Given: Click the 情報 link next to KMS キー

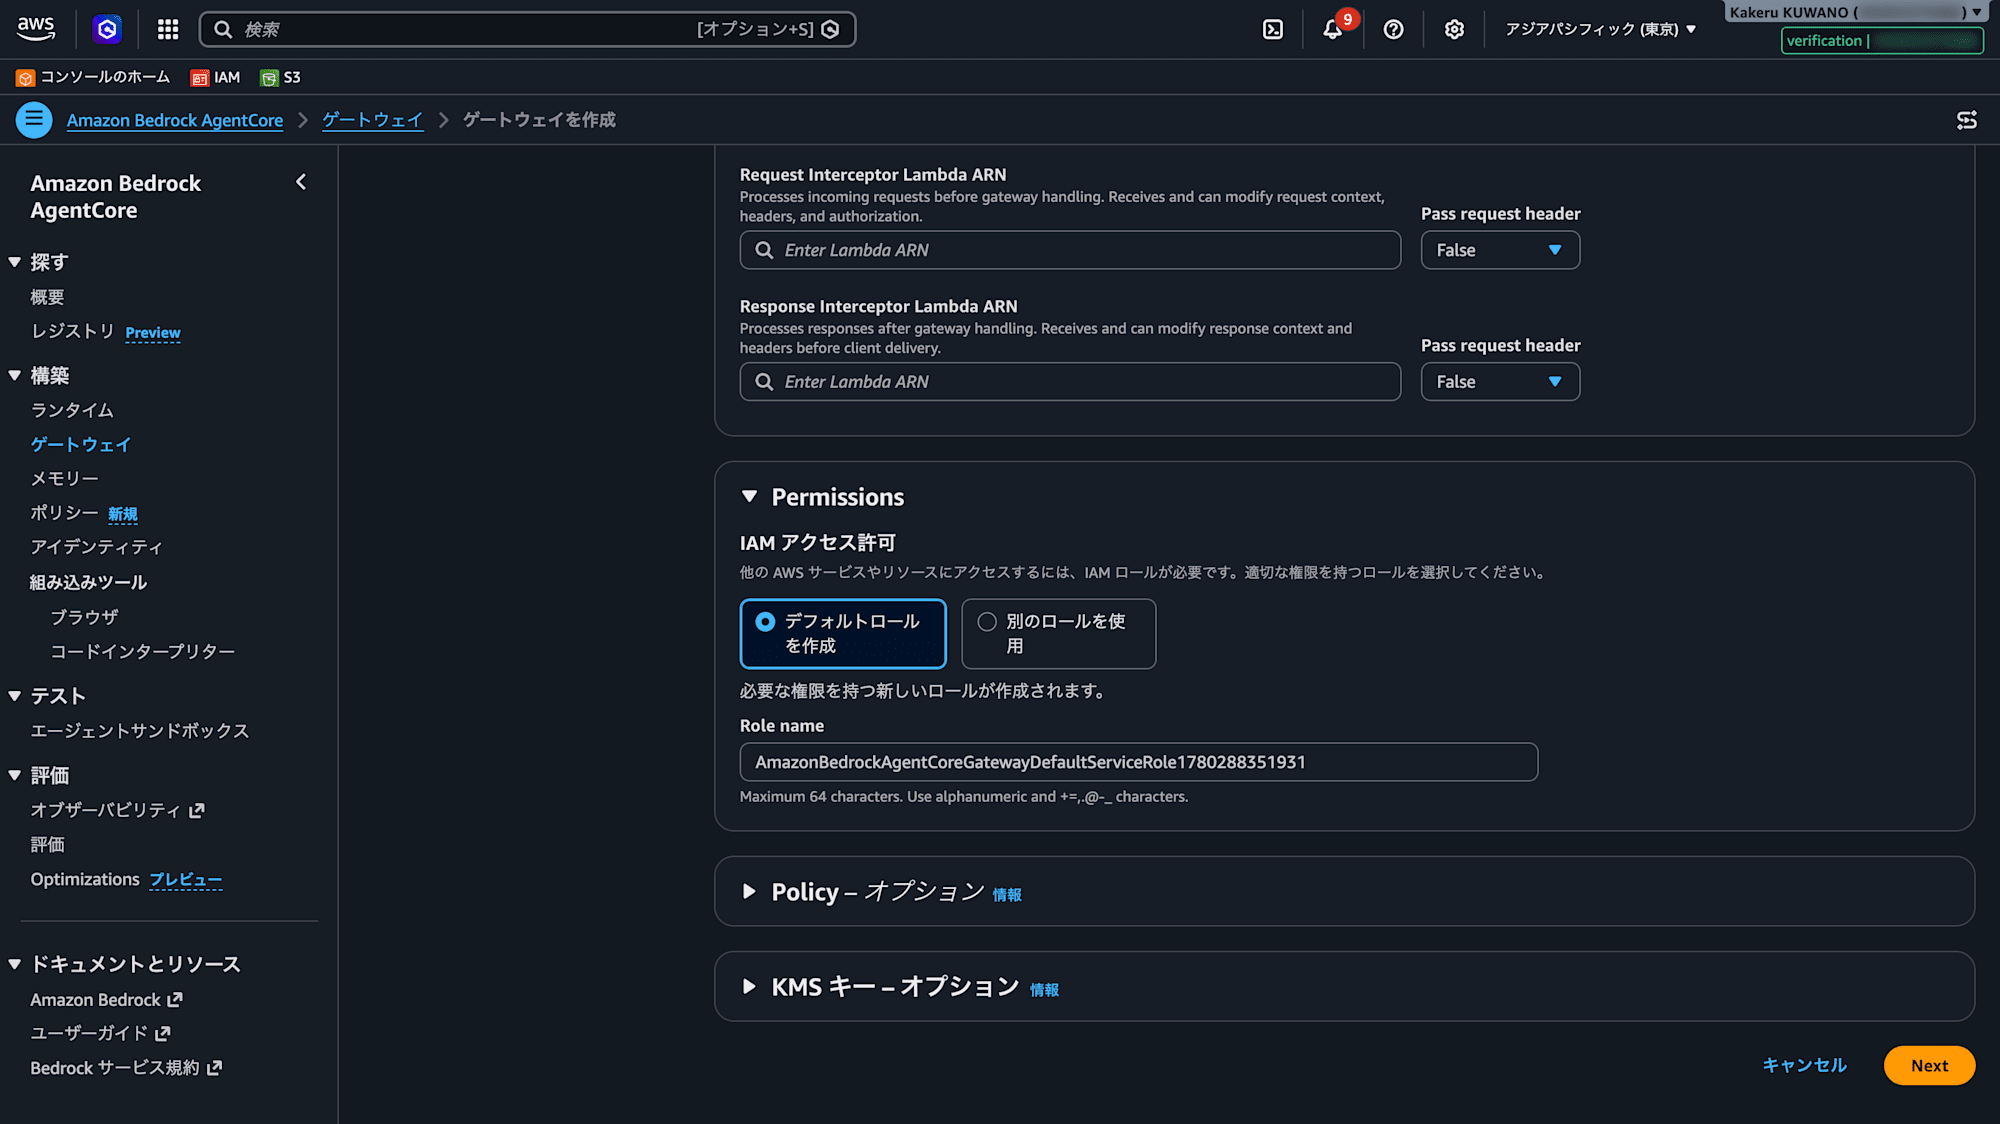Looking at the screenshot, I should coord(1044,990).
